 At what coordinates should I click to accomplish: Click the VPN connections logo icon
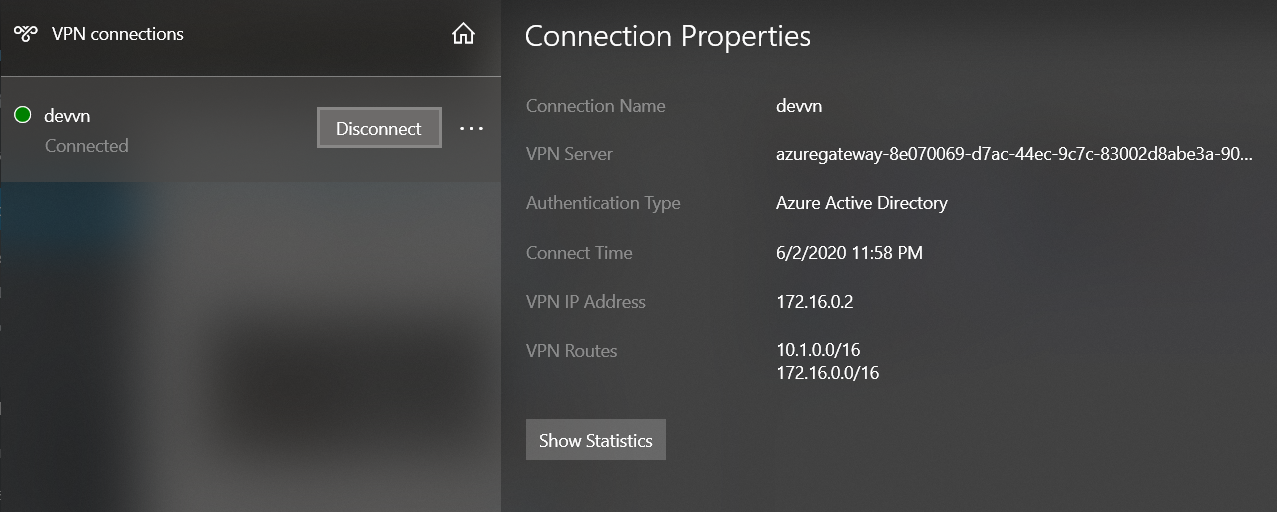click(x=25, y=34)
